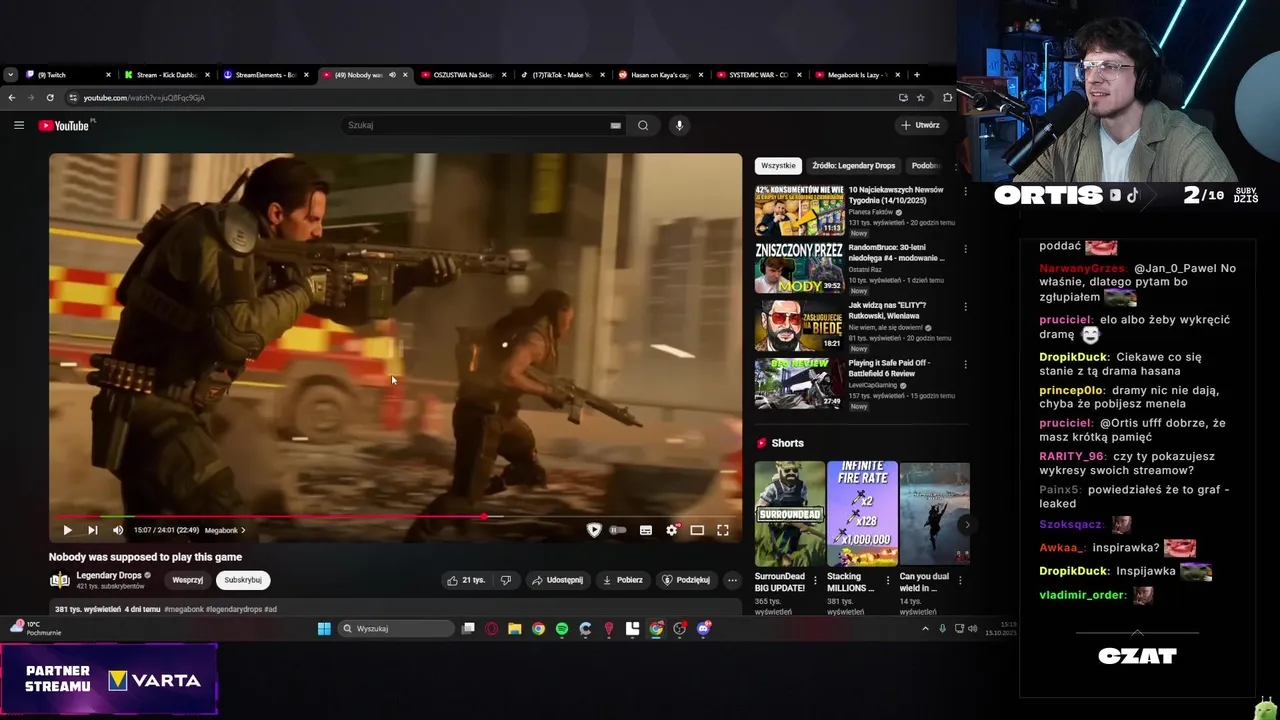Viewport: 1280px width, 720px height.
Task: Toggle the autoplay switch
Action: click(617, 530)
